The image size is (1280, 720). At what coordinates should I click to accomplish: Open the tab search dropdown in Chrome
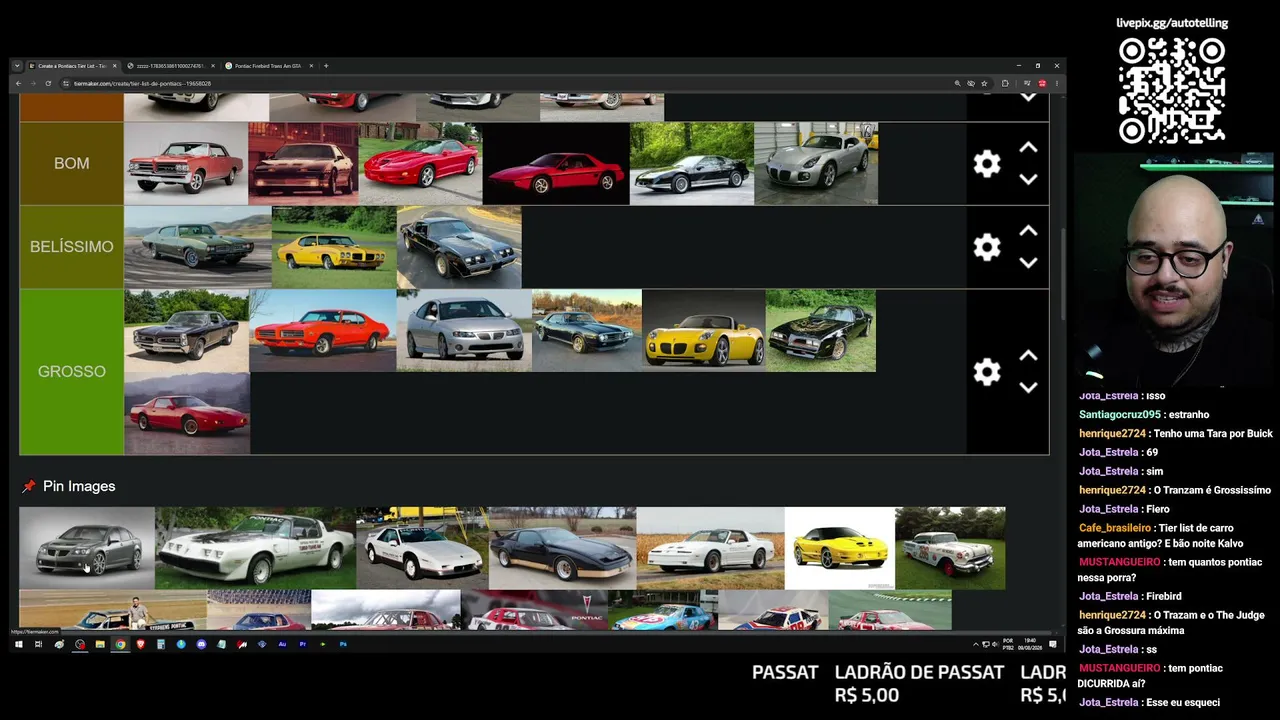pos(17,66)
